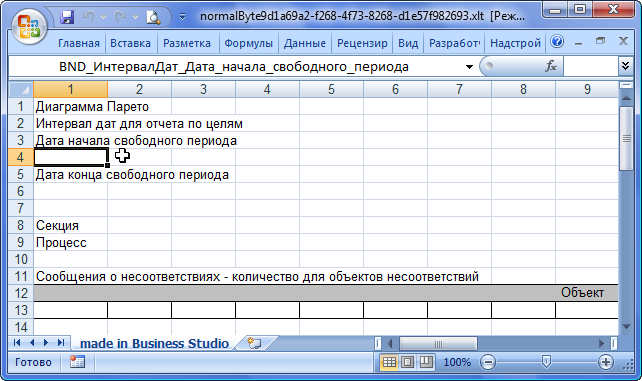Switch to Normal view in status bar
Viewport: 642px width, 381px height.
(389, 362)
